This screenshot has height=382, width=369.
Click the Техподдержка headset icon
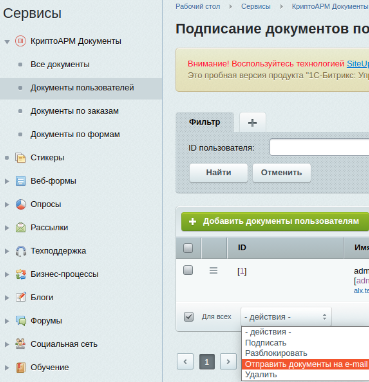point(21,251)
